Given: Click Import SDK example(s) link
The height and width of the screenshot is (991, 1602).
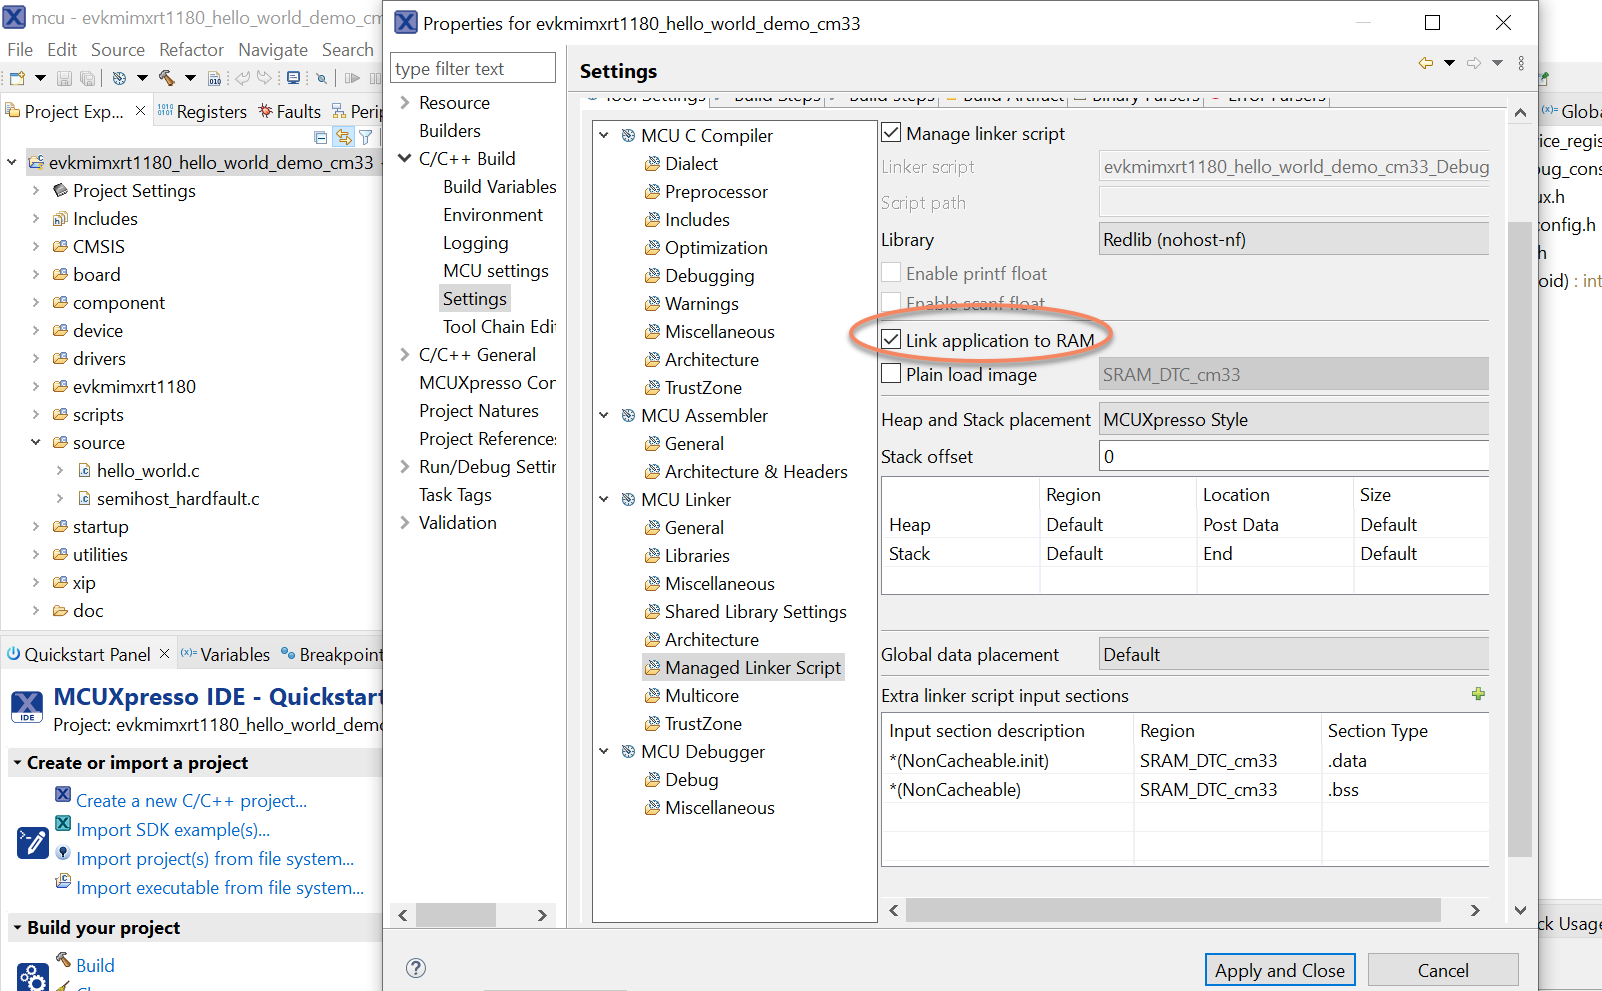Looking at the screenshot, I should point(173,829).
